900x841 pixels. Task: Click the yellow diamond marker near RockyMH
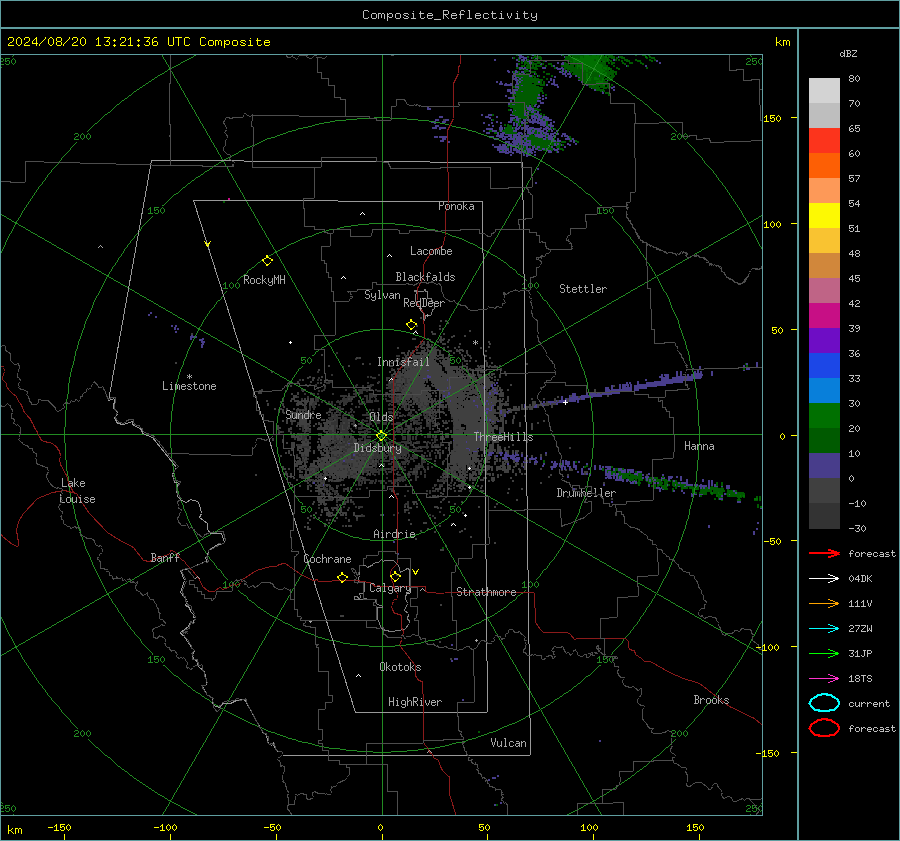click(x=267, y=261)
